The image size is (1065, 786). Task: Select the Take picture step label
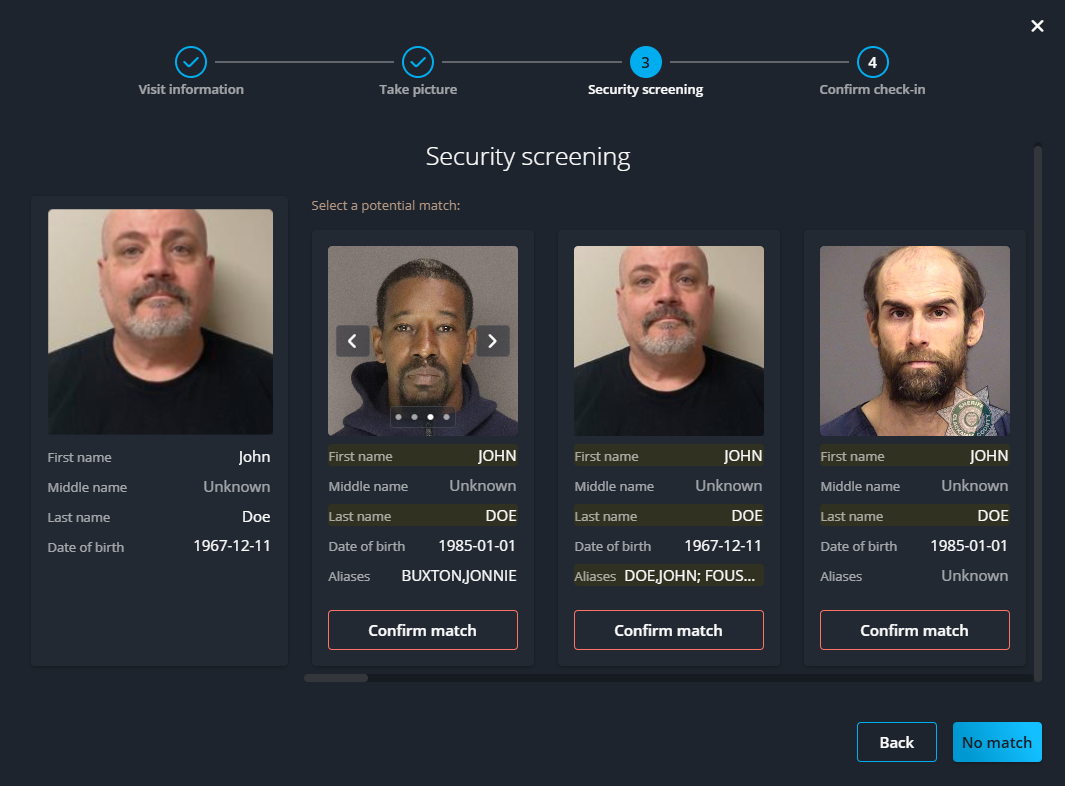[x=417, y=89]
